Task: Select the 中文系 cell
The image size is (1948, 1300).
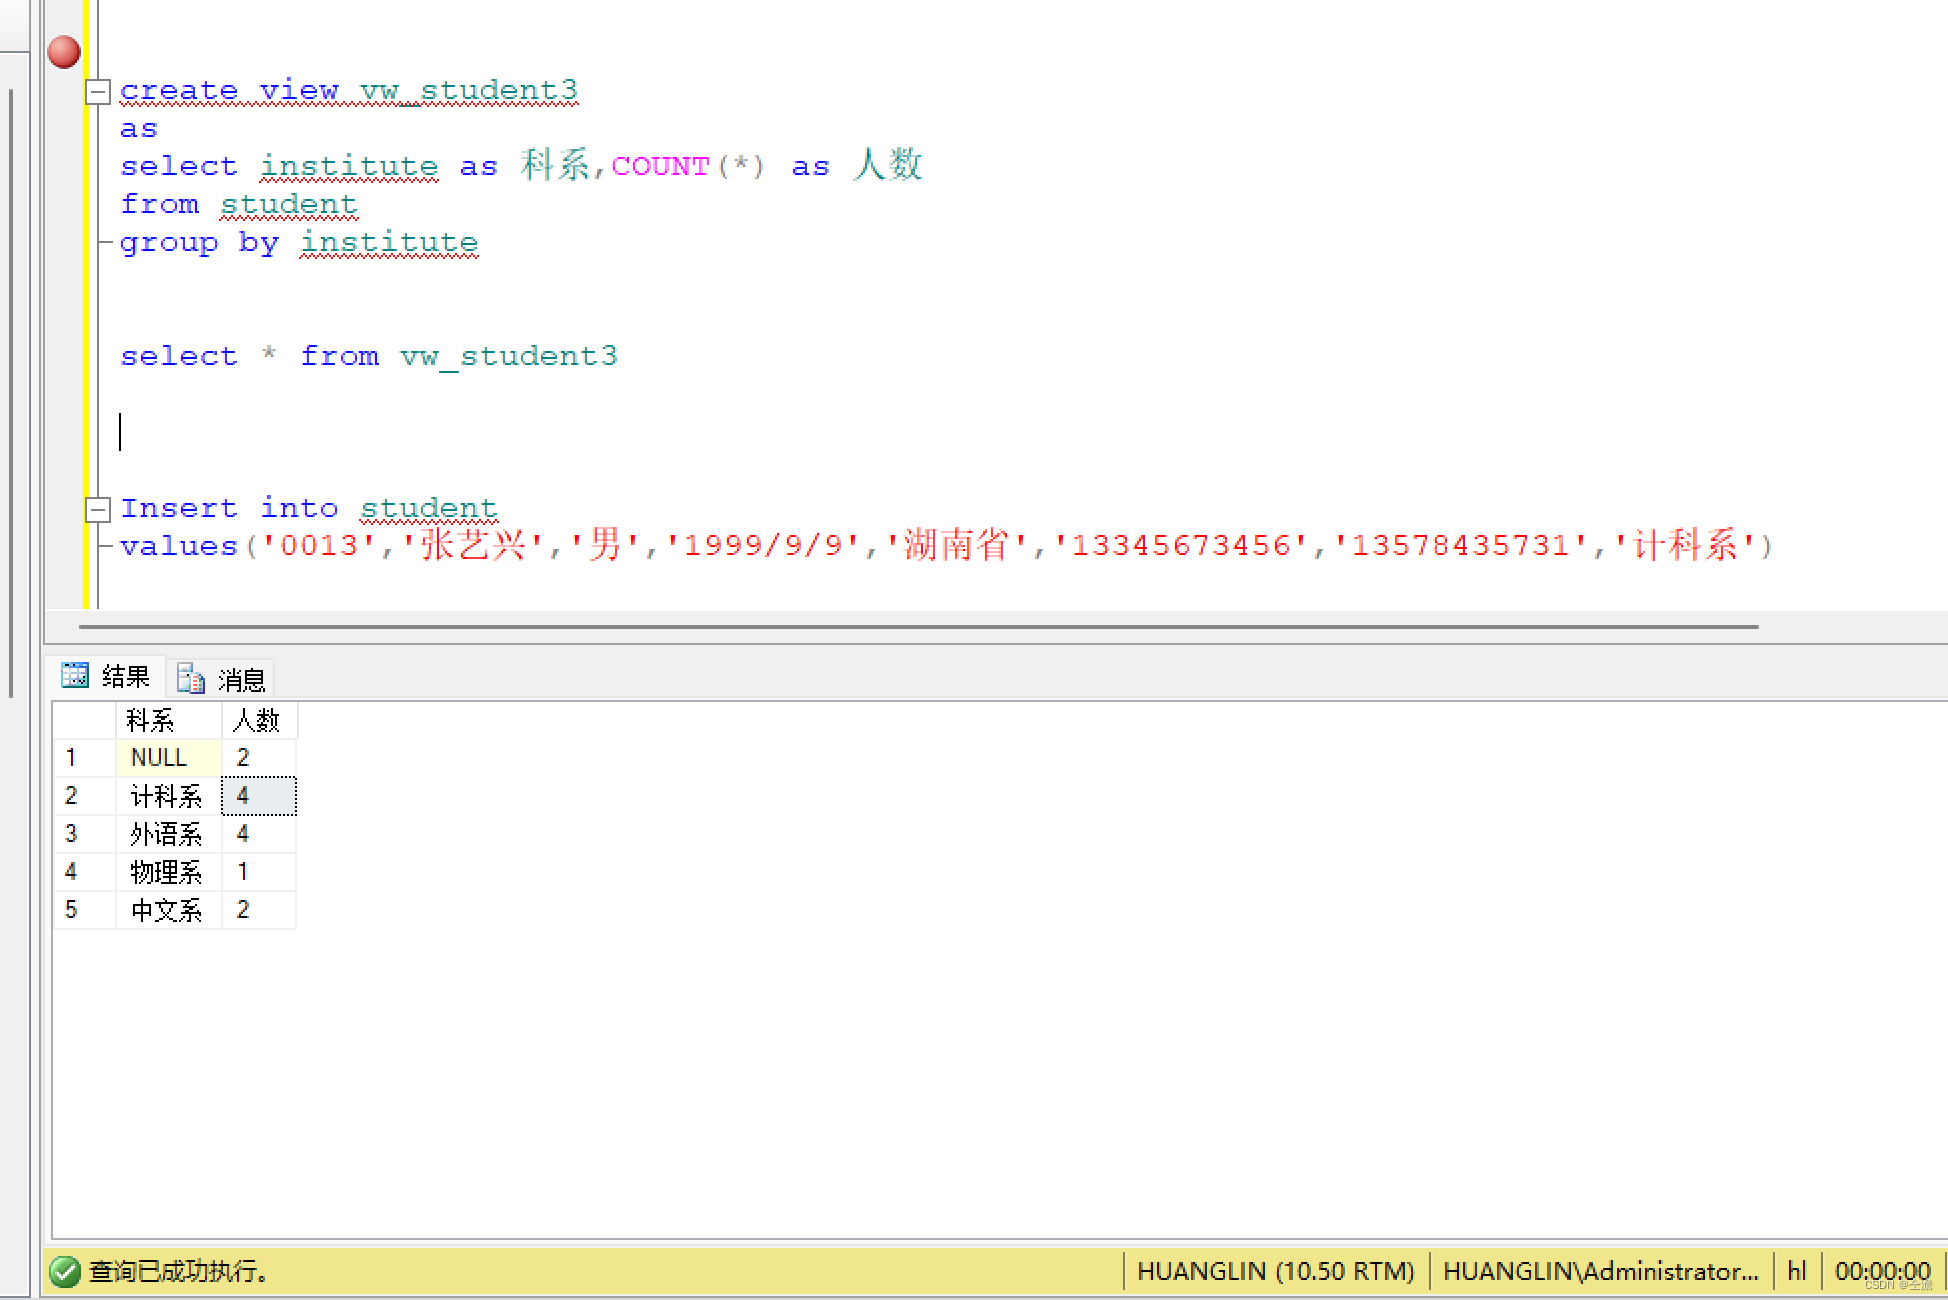Action: (x=168, y=910)
